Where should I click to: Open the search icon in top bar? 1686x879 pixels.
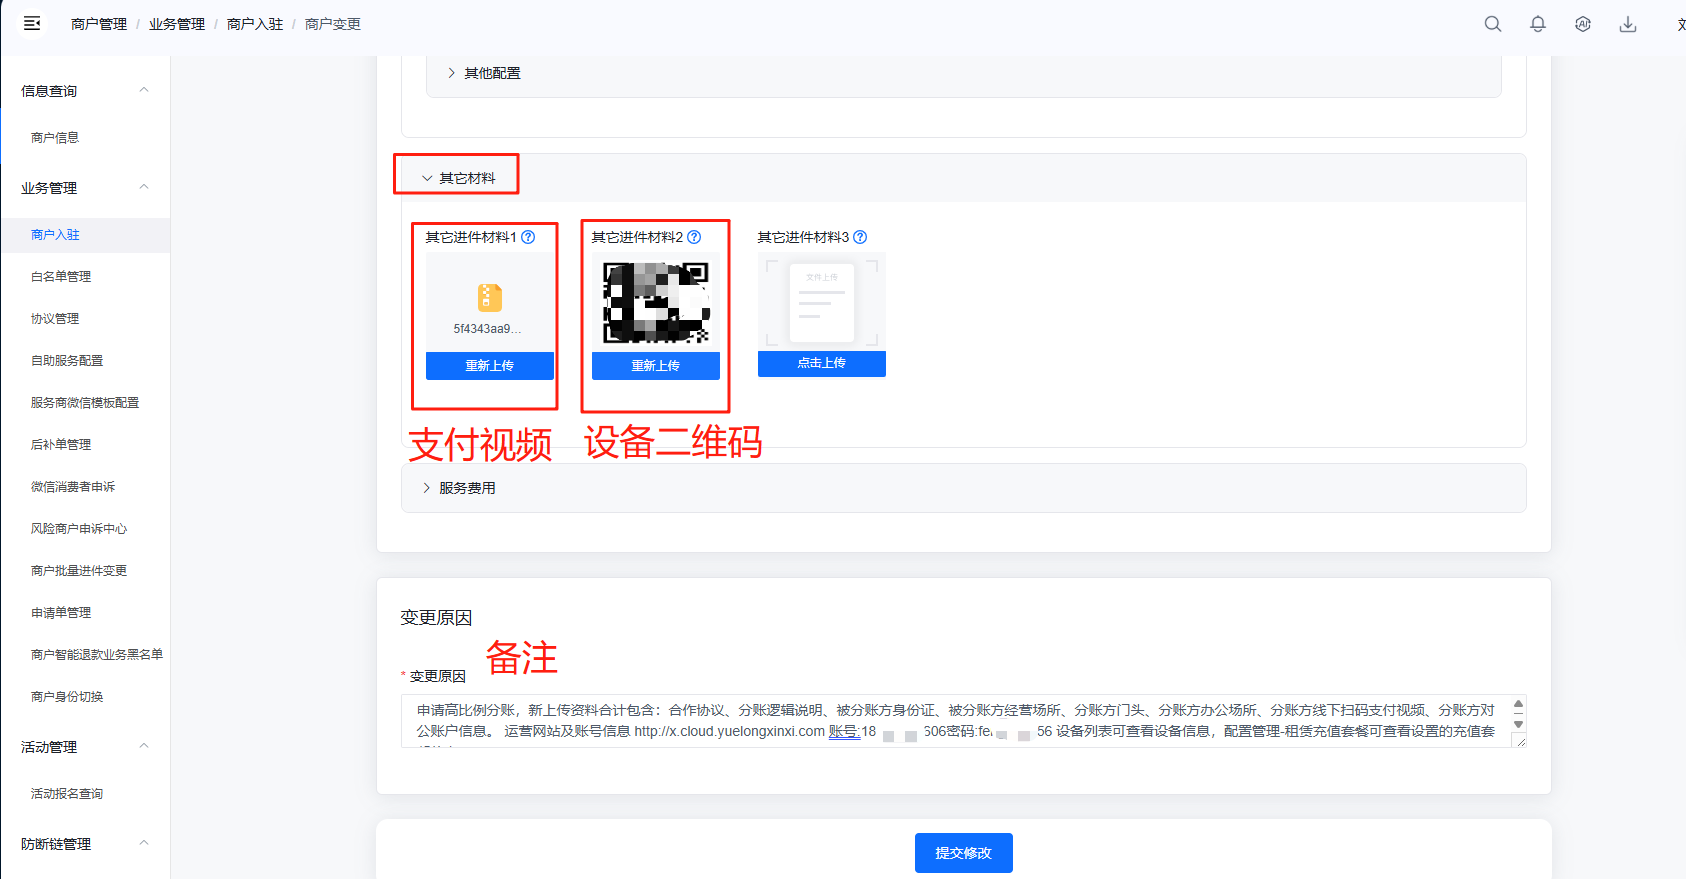pyautogui.click(x=1492, y=24)
